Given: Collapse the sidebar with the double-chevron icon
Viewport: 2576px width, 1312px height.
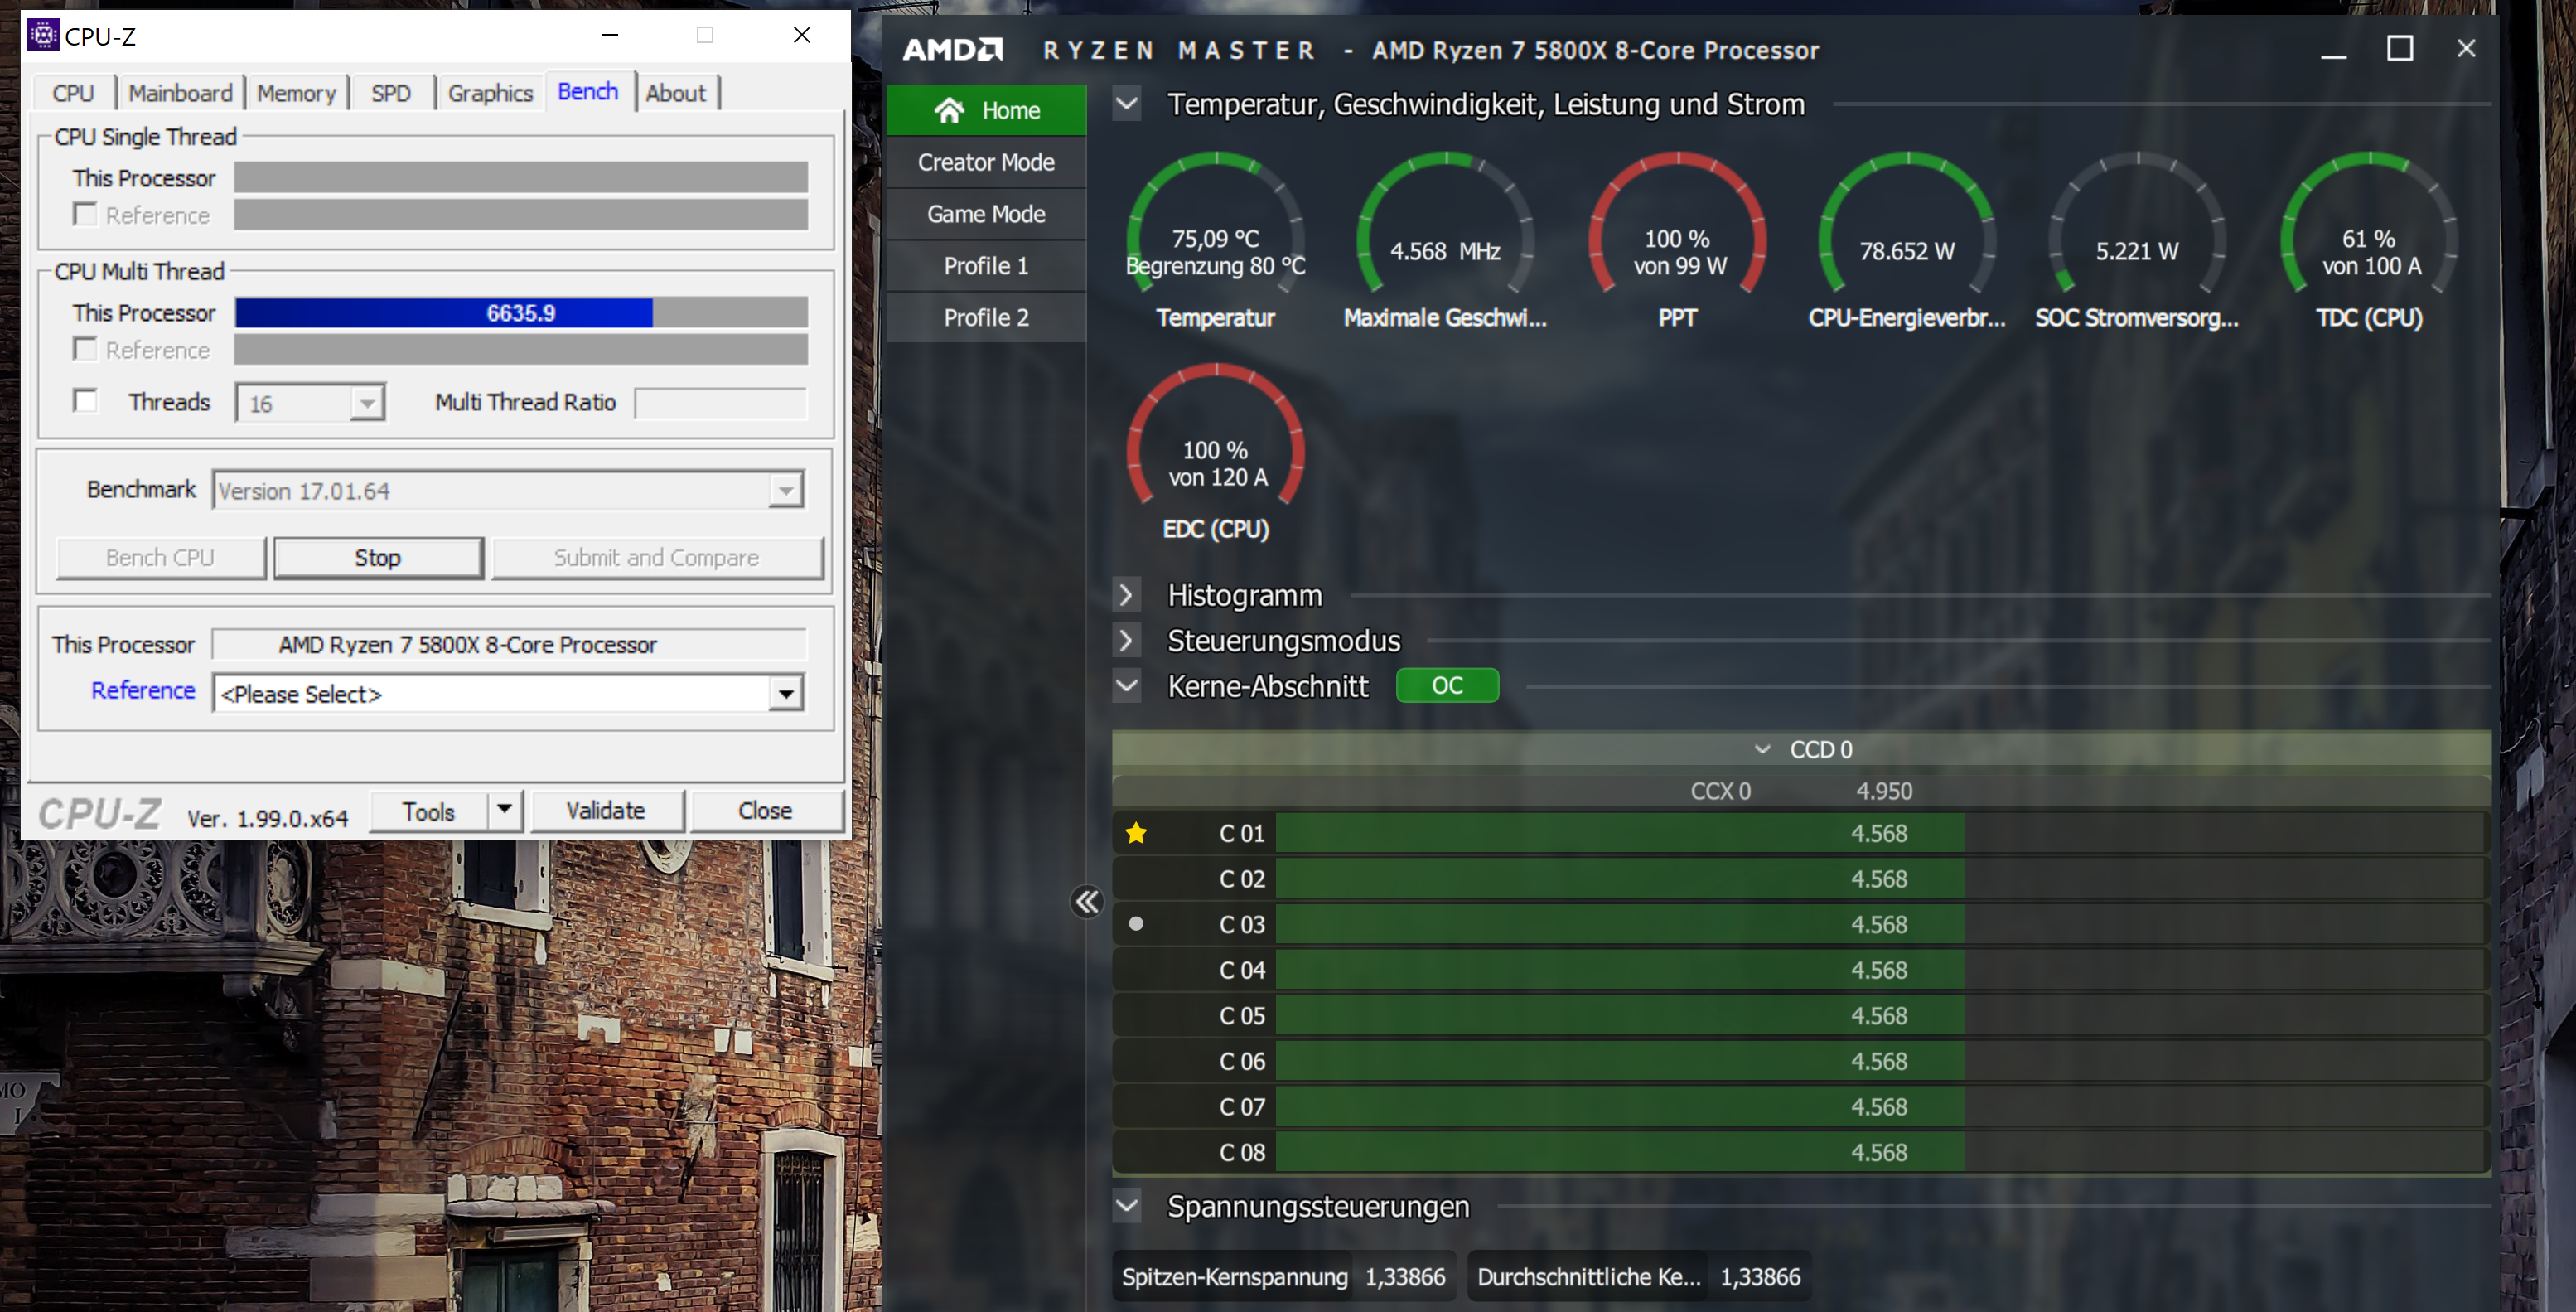Looking at the screenshot, I should (1087, 902).
